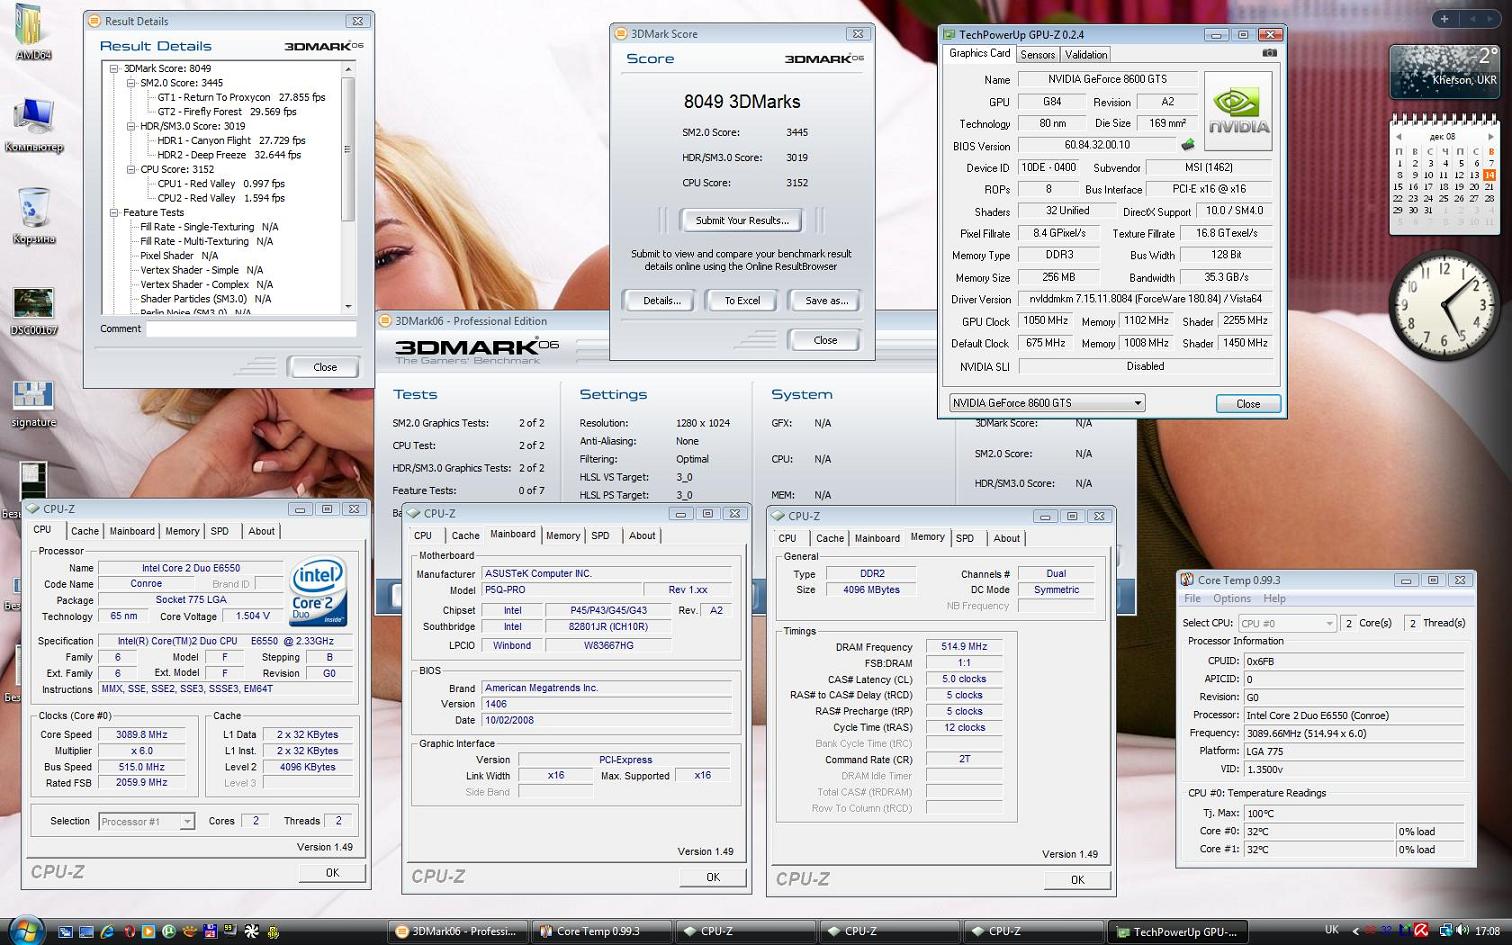
Task: Select the Корзина recycle bin icon
Action: tap(34, 216)
